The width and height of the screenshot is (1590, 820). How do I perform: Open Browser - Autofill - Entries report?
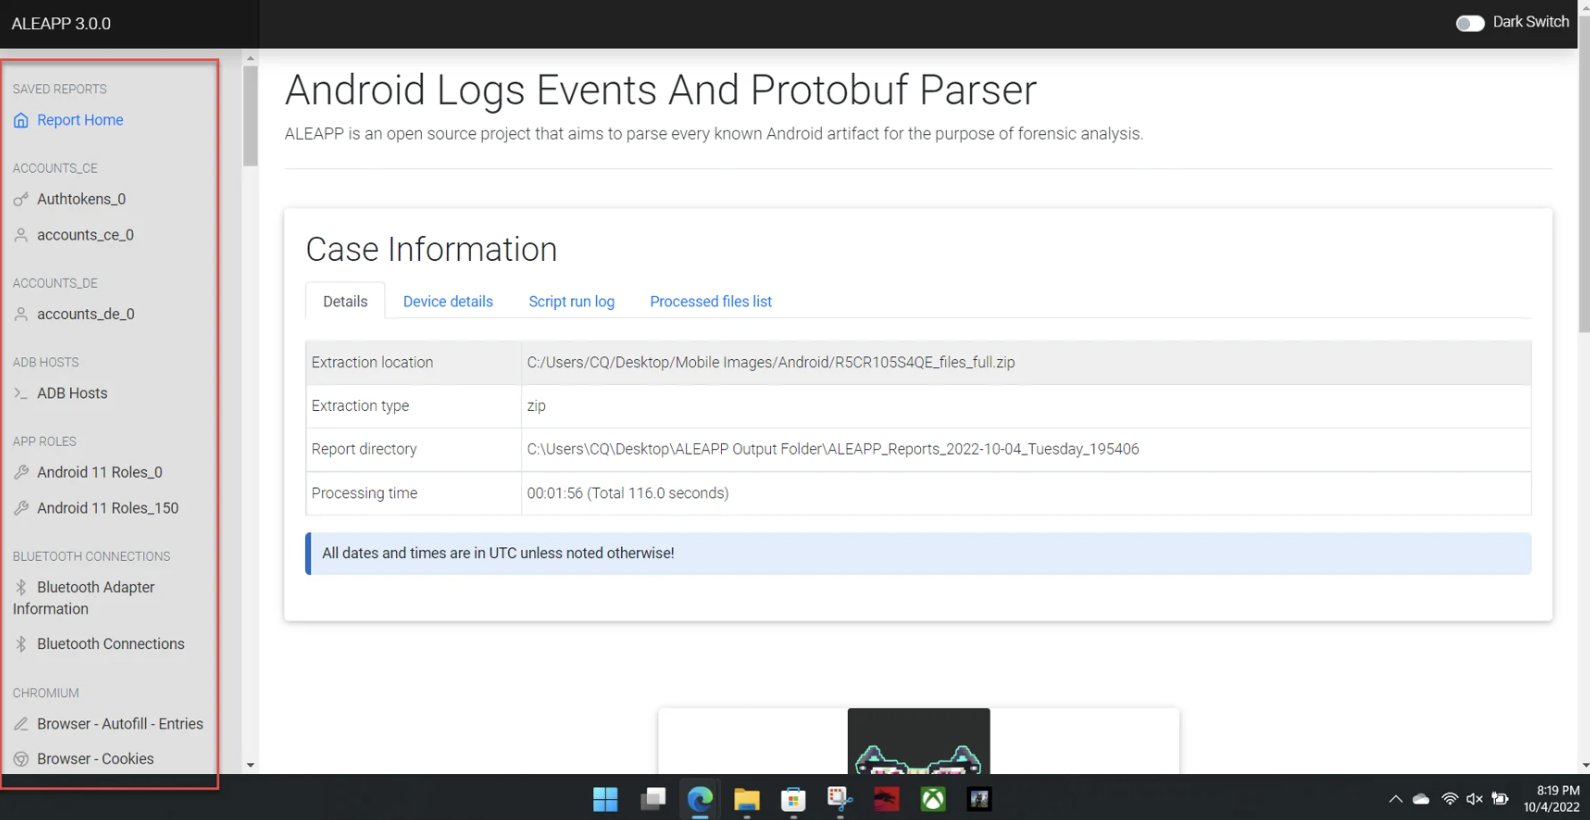click(120, 723)
